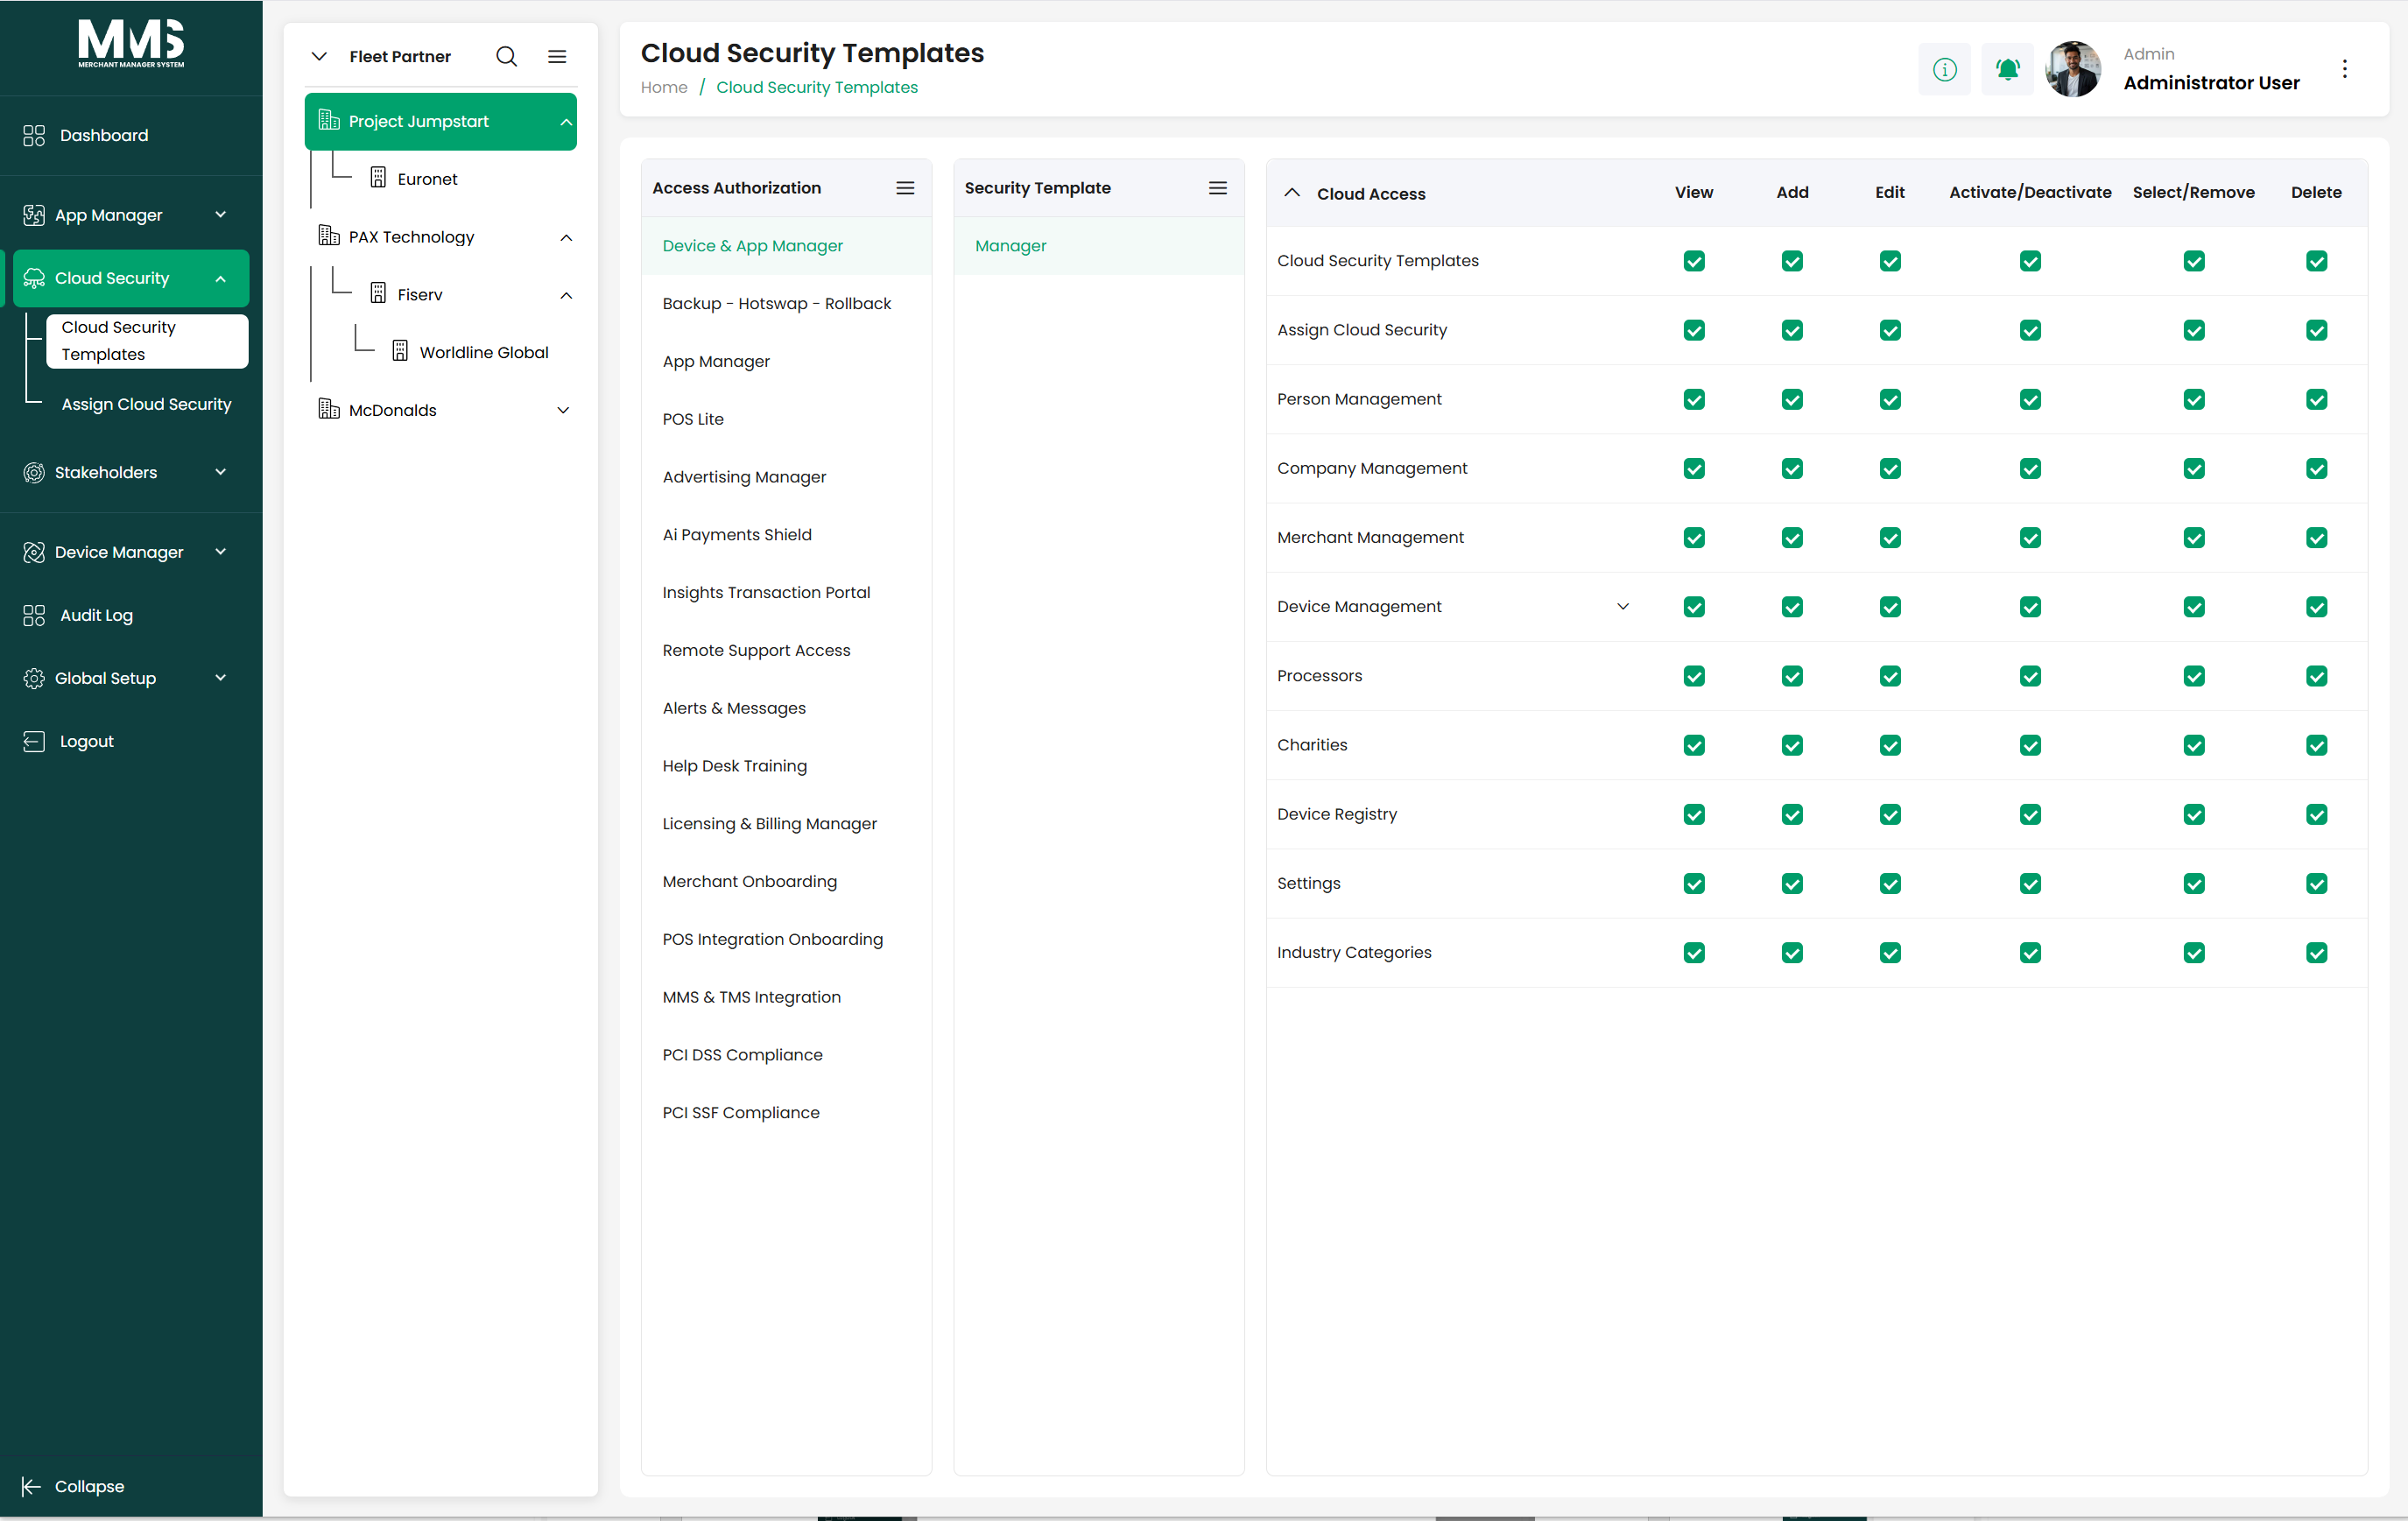Screen dimensions: 2408x1521
Task: Open the three-dot user options menu
Action: (2345, 69)
